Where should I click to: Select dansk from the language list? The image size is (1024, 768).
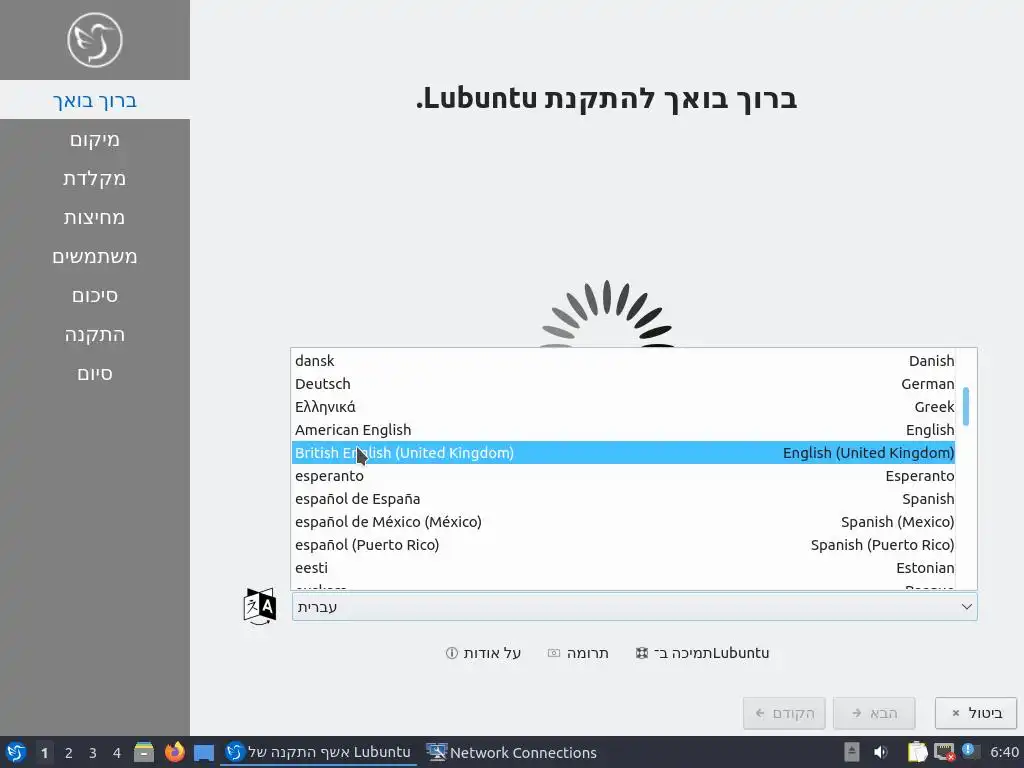(624, 361)
